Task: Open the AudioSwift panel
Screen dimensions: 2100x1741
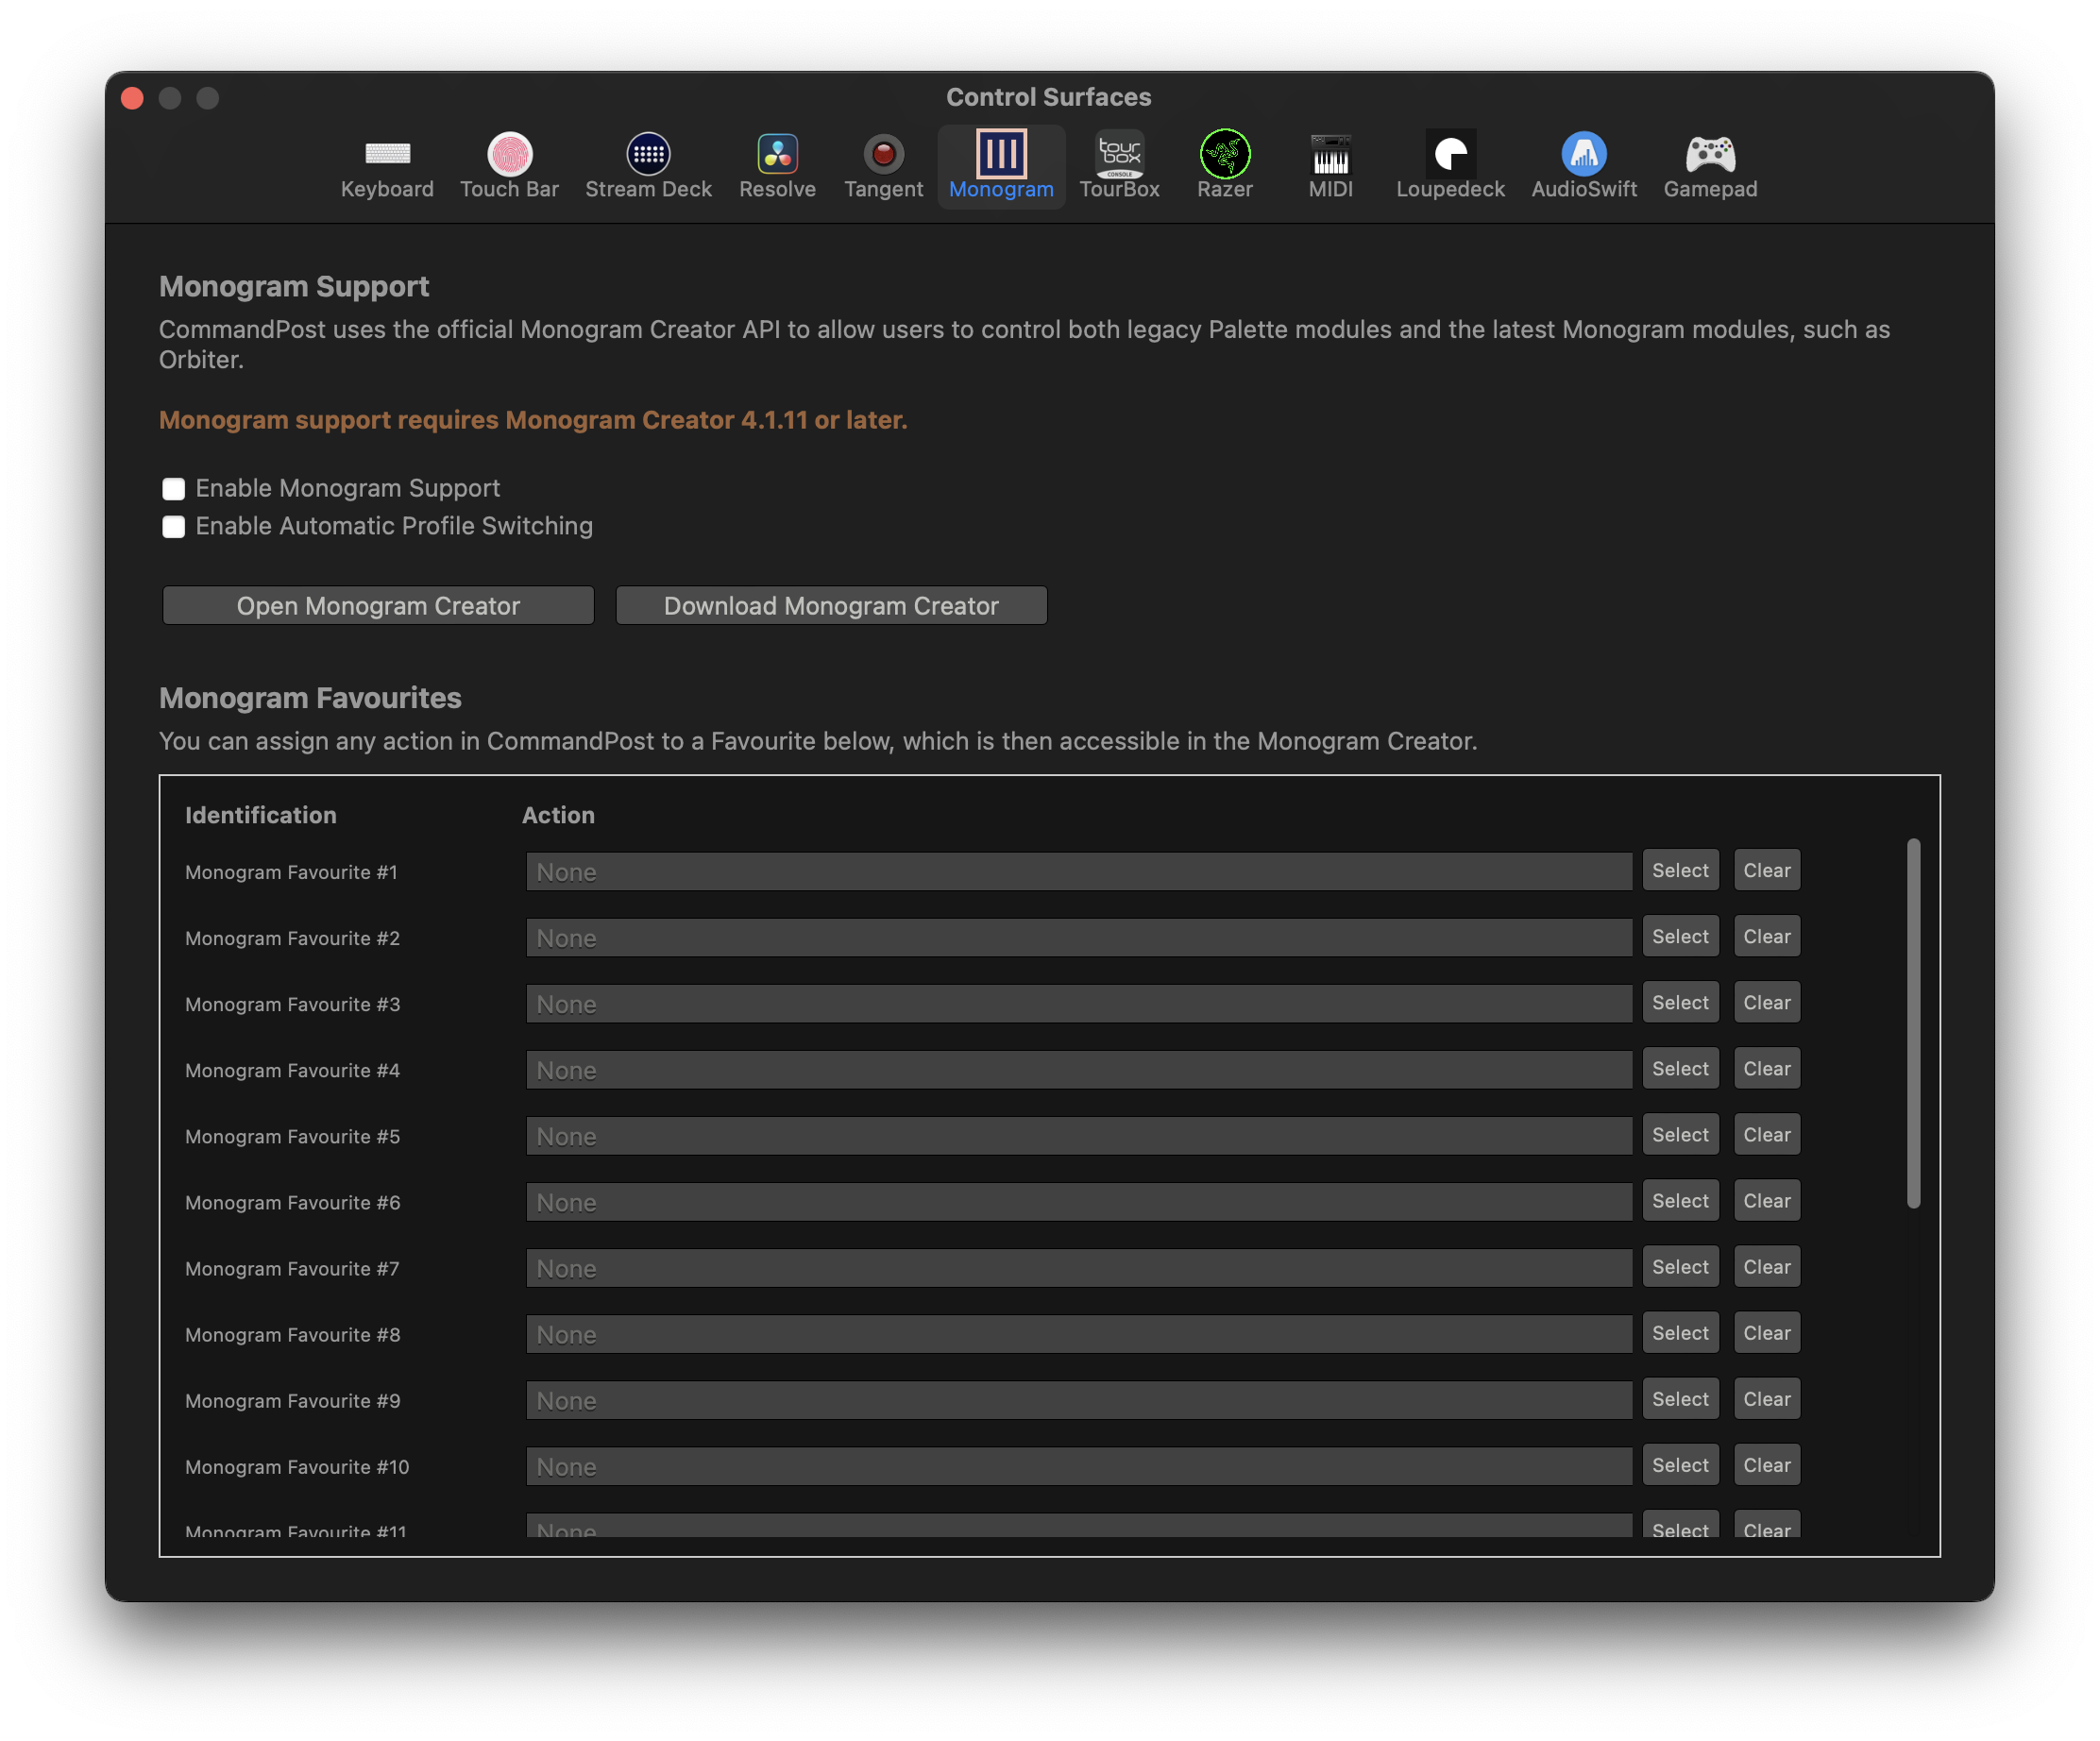Action: 1584,166
